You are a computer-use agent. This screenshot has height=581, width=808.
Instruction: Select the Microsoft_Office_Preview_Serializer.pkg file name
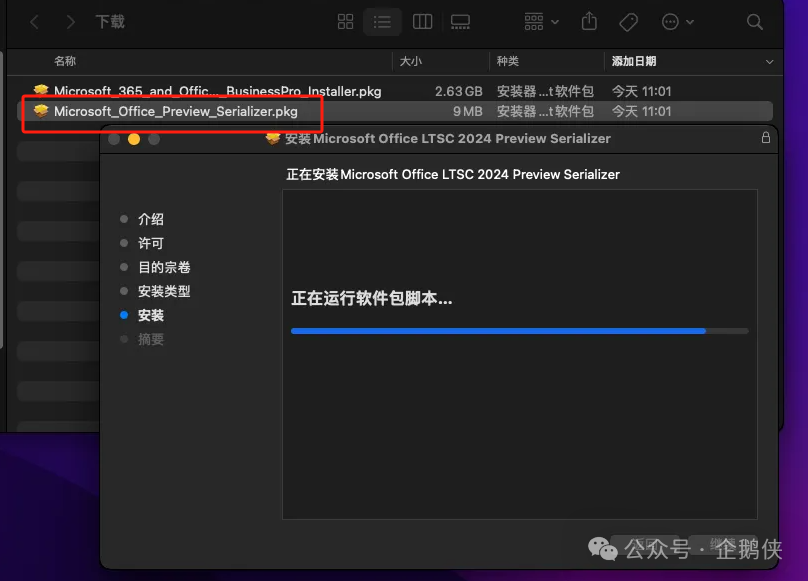click(176, 111)
